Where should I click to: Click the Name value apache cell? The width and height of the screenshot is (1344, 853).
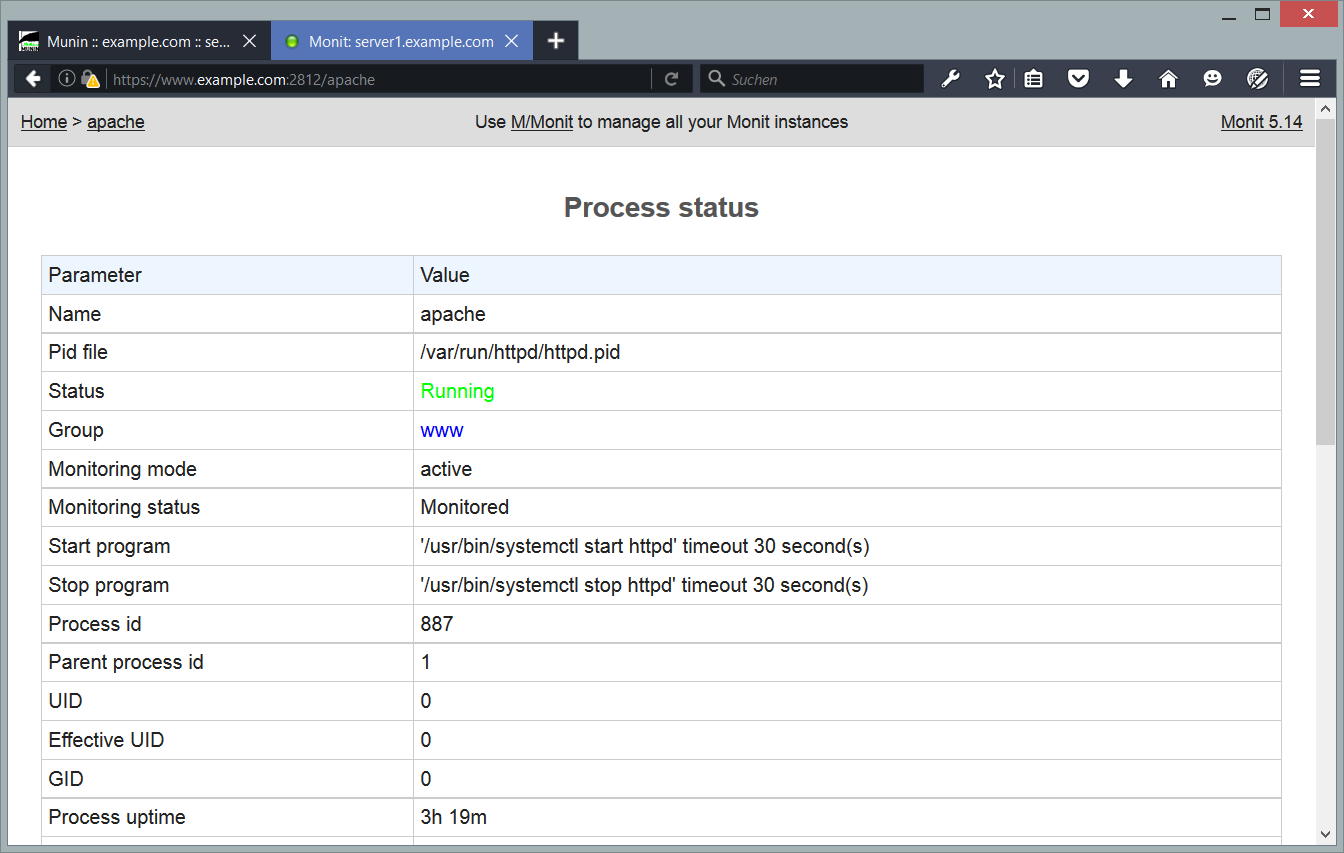pyautogui.click(x=847, y=314)
